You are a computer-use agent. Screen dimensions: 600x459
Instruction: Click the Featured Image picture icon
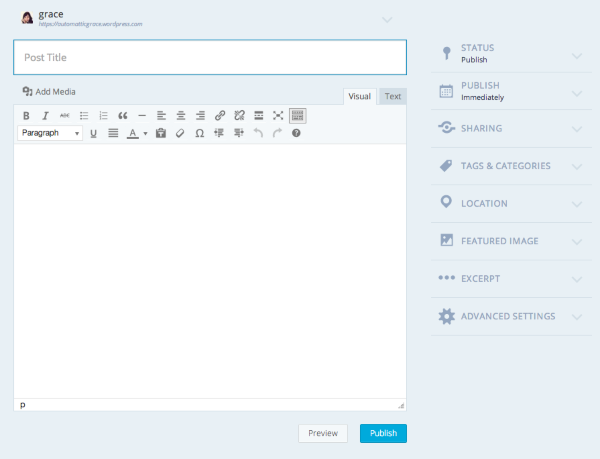click(x=447, y=240)
